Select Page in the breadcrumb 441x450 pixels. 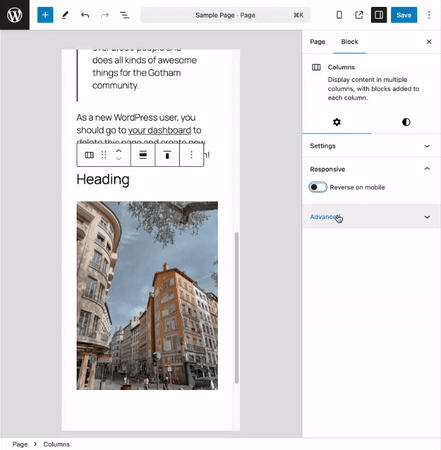[20, 444]
